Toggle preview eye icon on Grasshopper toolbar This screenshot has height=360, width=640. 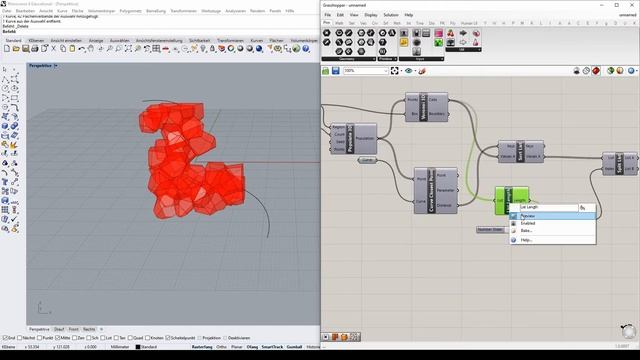click(408, 71)
